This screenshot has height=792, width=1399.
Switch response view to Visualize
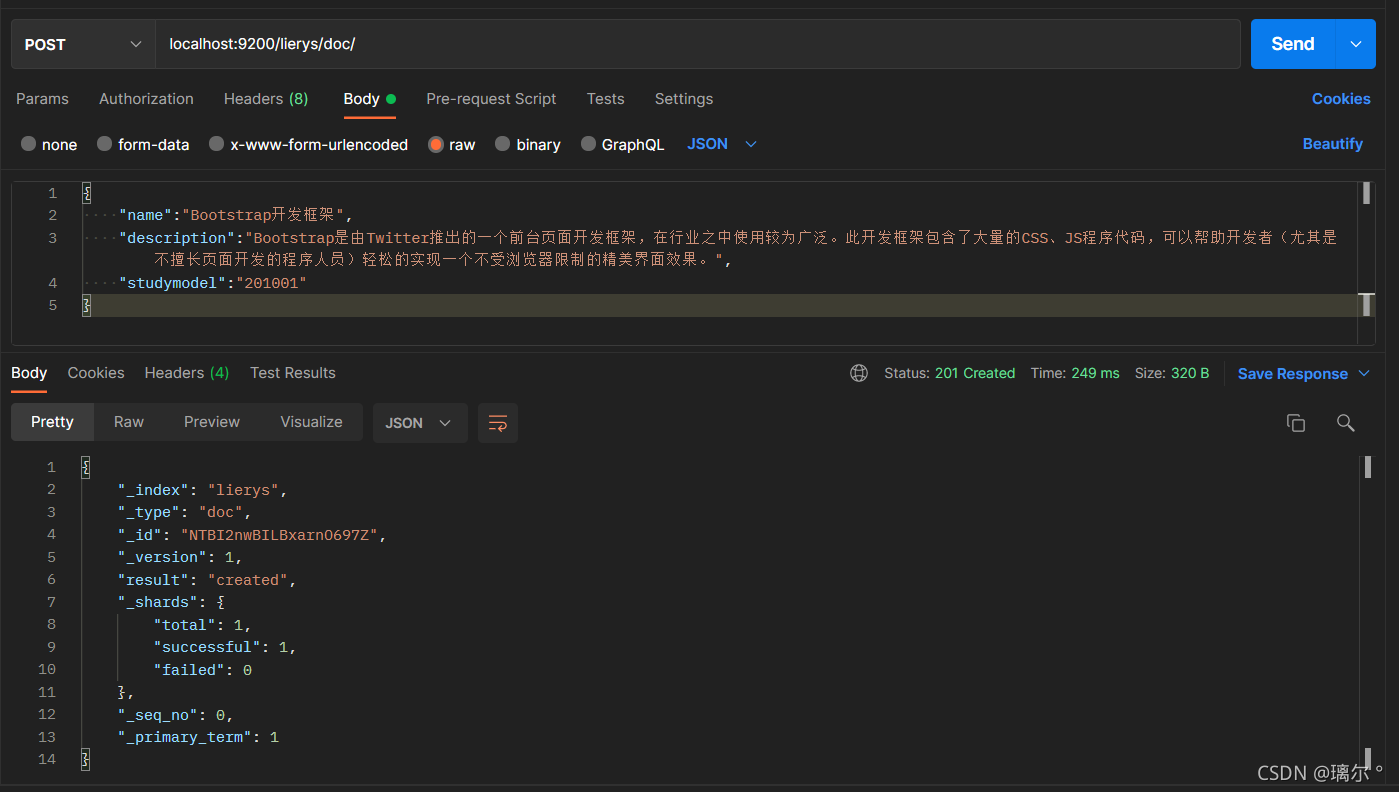point(311,422)
